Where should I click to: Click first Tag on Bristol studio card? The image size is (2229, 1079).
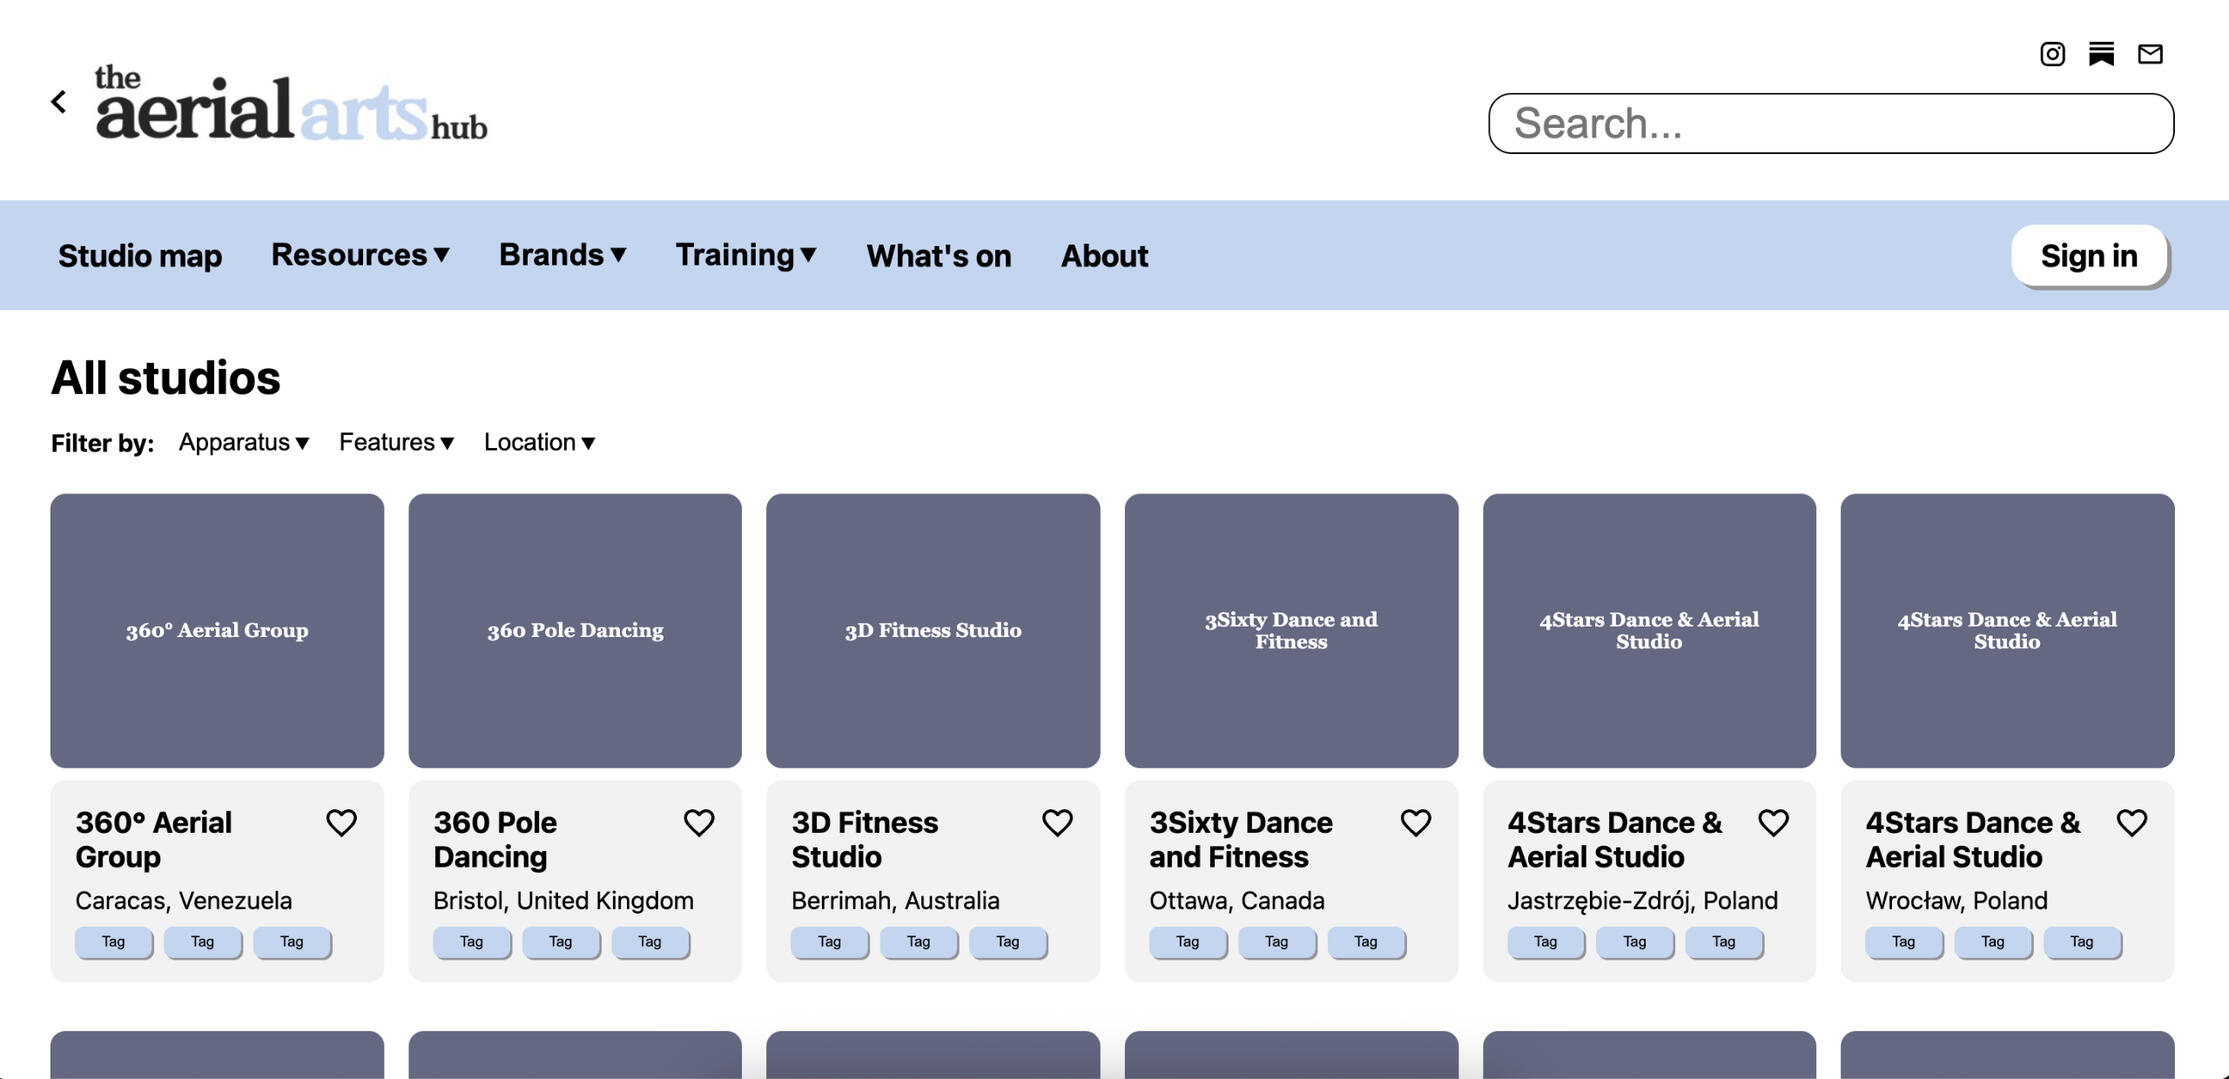coord(471,942)
